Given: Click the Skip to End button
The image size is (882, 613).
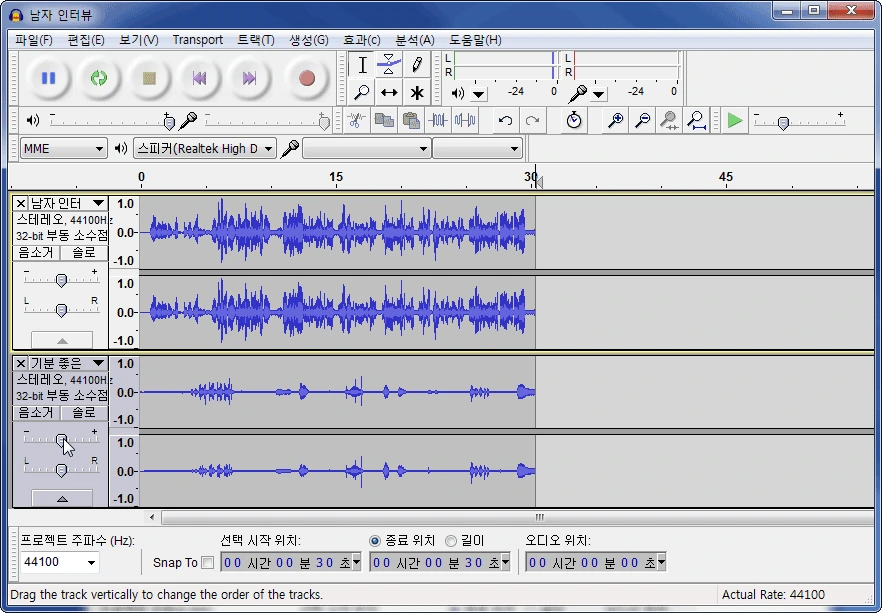Looking at the screenshot, I should coord(249,78).
